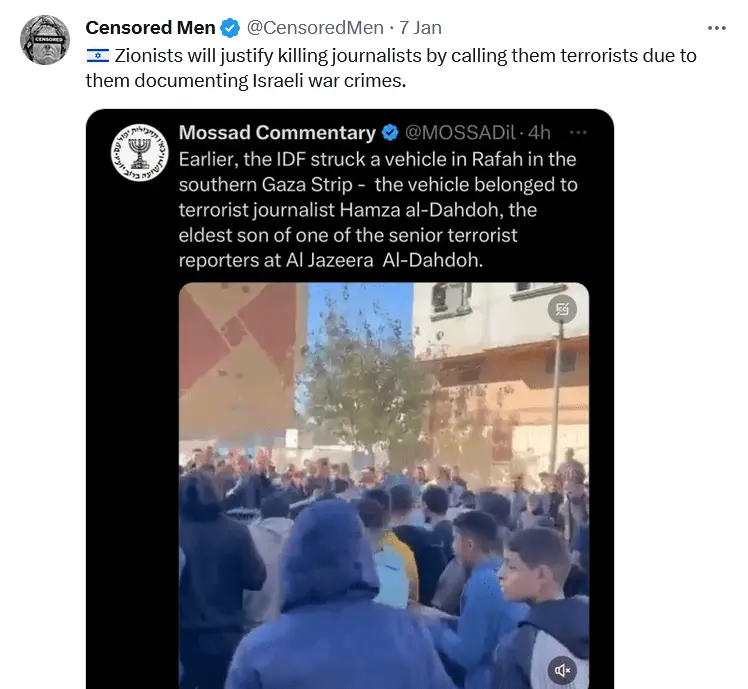Unmute the video sound
Viewport: 748px width, 689px height.
(562, 670)
